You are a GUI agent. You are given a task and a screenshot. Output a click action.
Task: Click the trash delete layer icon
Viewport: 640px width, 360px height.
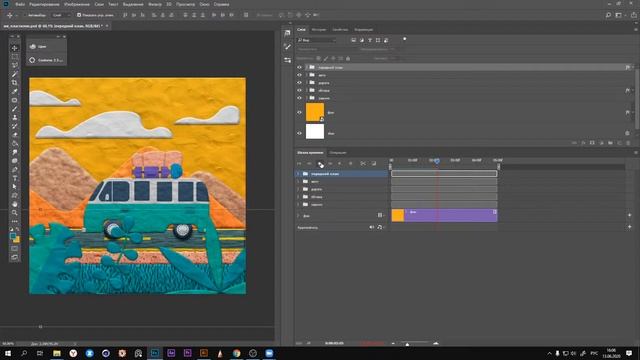coord(628,143)
